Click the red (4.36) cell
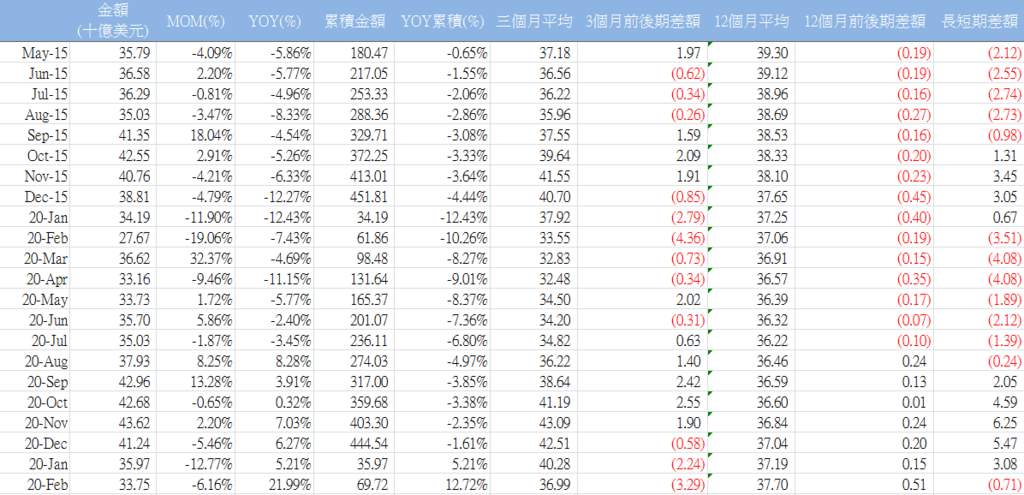1024x495 pixels. click(x=689, y=238)
